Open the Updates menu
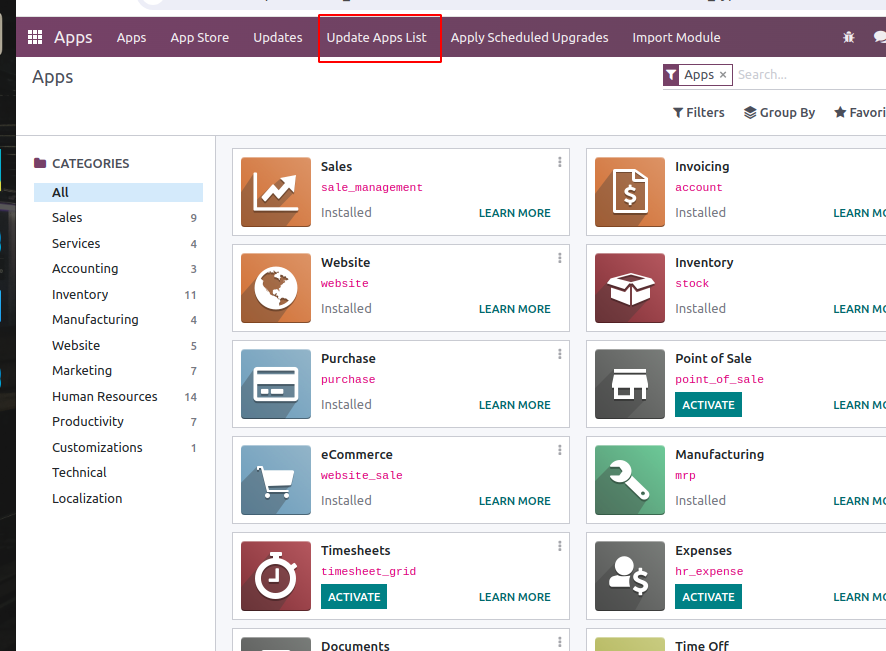The height and width of the screenshot is (651, 886). [277, 37]
